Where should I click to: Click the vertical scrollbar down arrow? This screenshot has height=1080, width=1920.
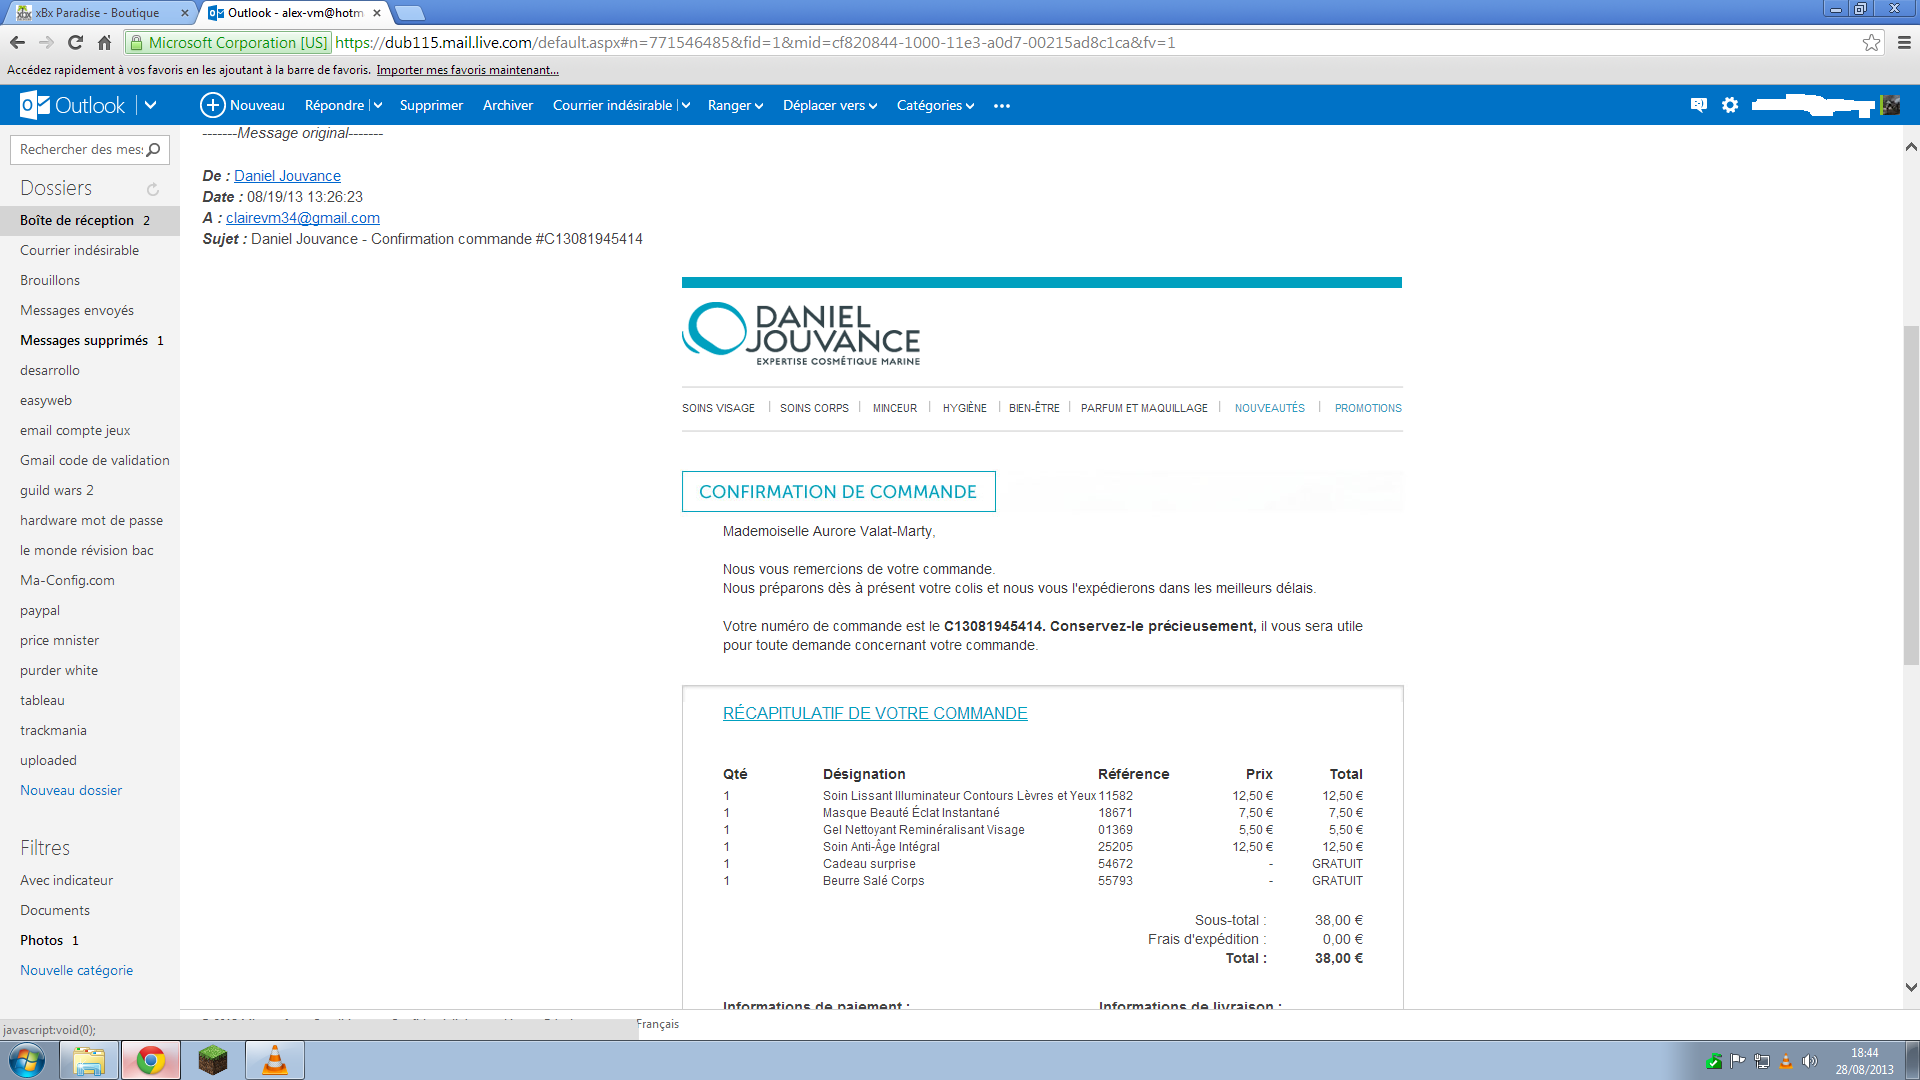1911,987
